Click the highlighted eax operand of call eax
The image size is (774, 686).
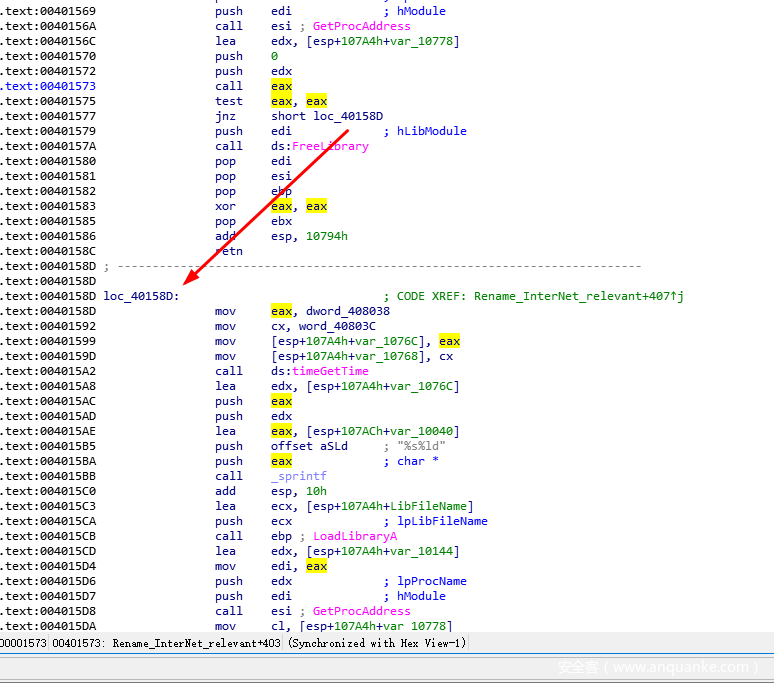(x=281, y=86)
